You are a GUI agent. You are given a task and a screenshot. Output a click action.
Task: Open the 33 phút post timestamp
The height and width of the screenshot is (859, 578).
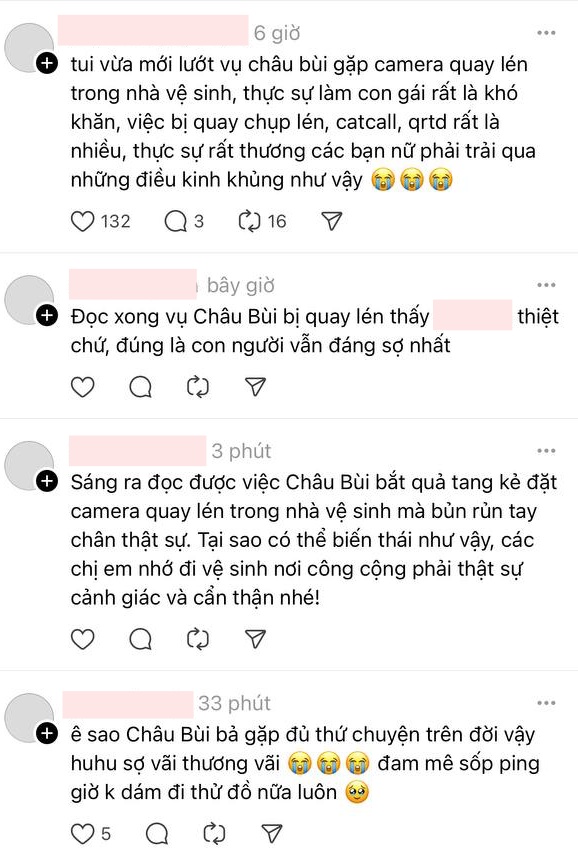tap(234, 703)
